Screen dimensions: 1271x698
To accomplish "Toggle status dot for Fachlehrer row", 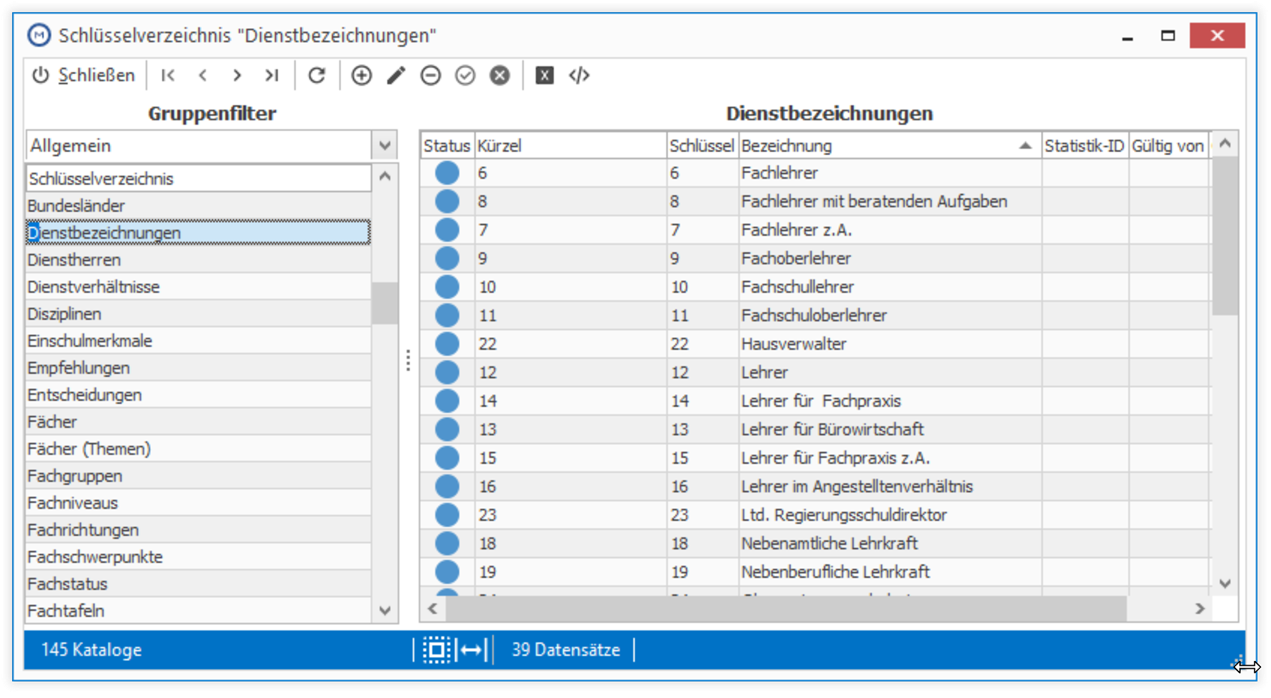I will pyautogui.click(x=447, y=173).
